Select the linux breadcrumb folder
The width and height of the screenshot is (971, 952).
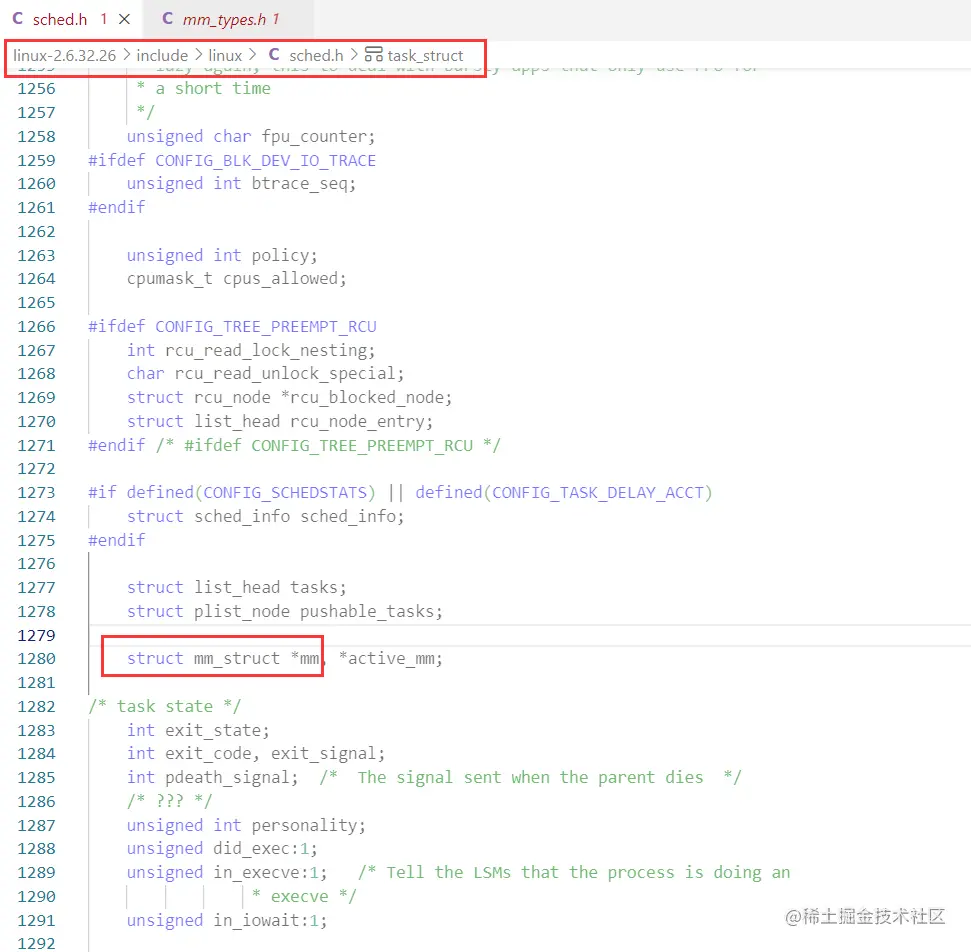pyautogui.click(x=225, y=56)
